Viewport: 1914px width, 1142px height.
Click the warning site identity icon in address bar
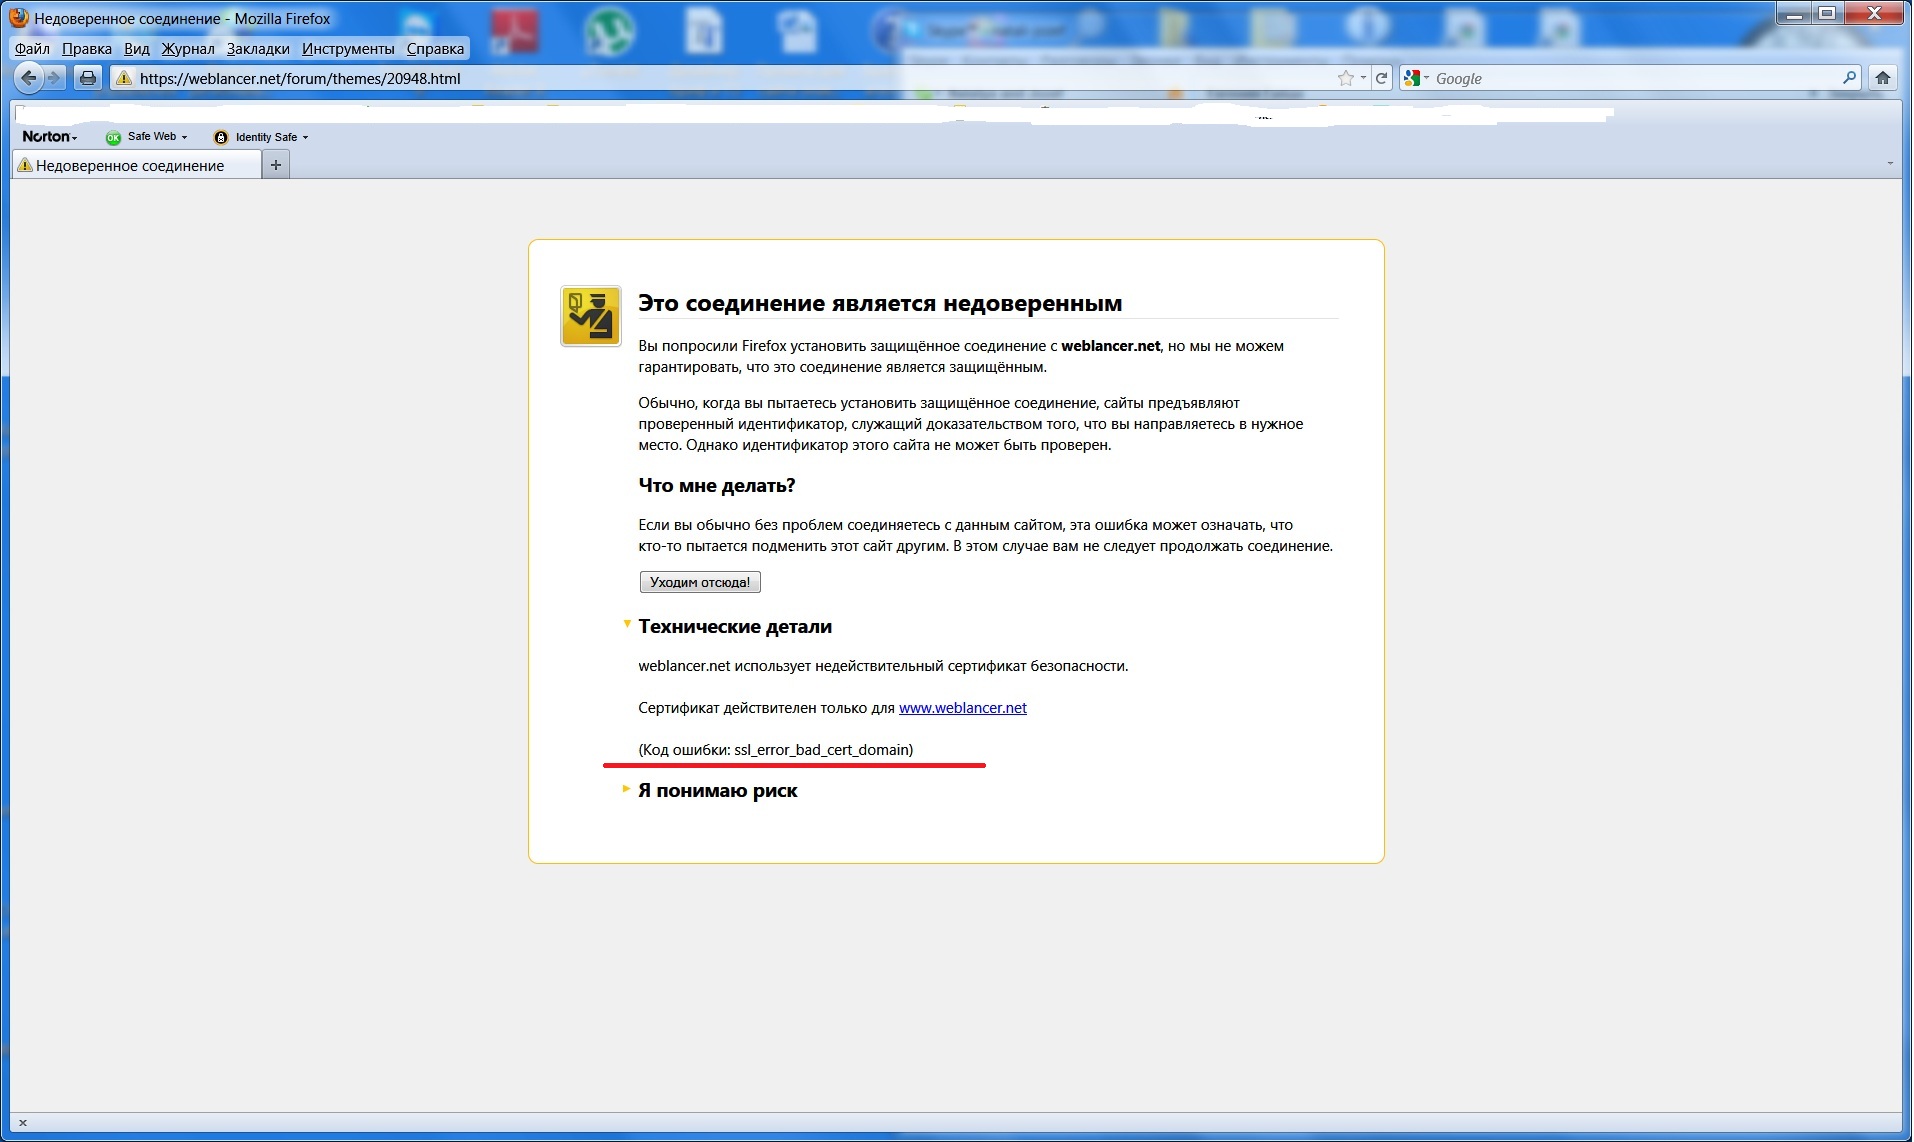click(x=124, y=78)
